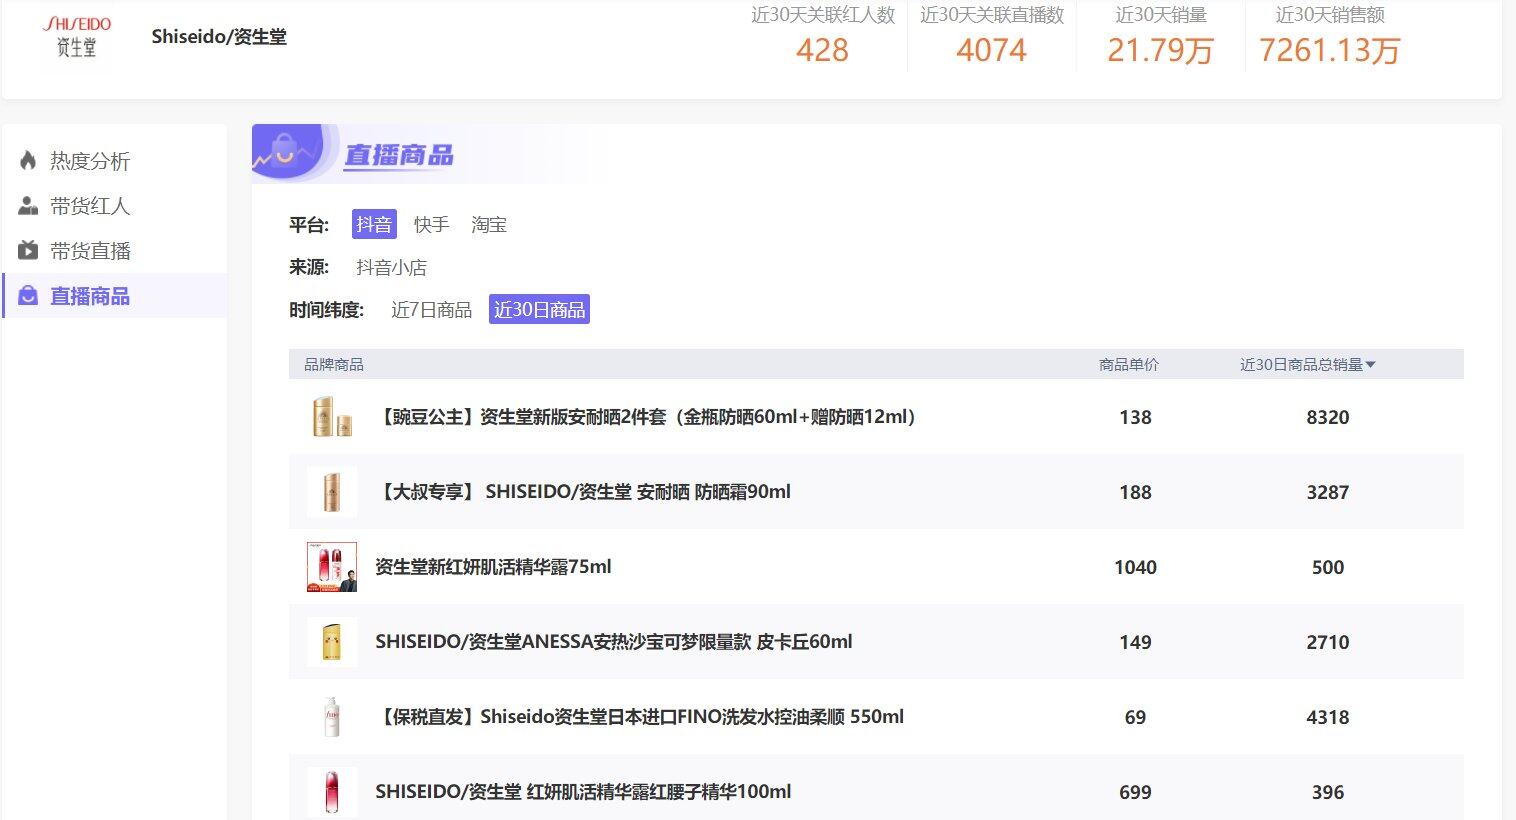
Task: Click the 7261.13万 sales revenue value
Action: (x=1329, y=50)
